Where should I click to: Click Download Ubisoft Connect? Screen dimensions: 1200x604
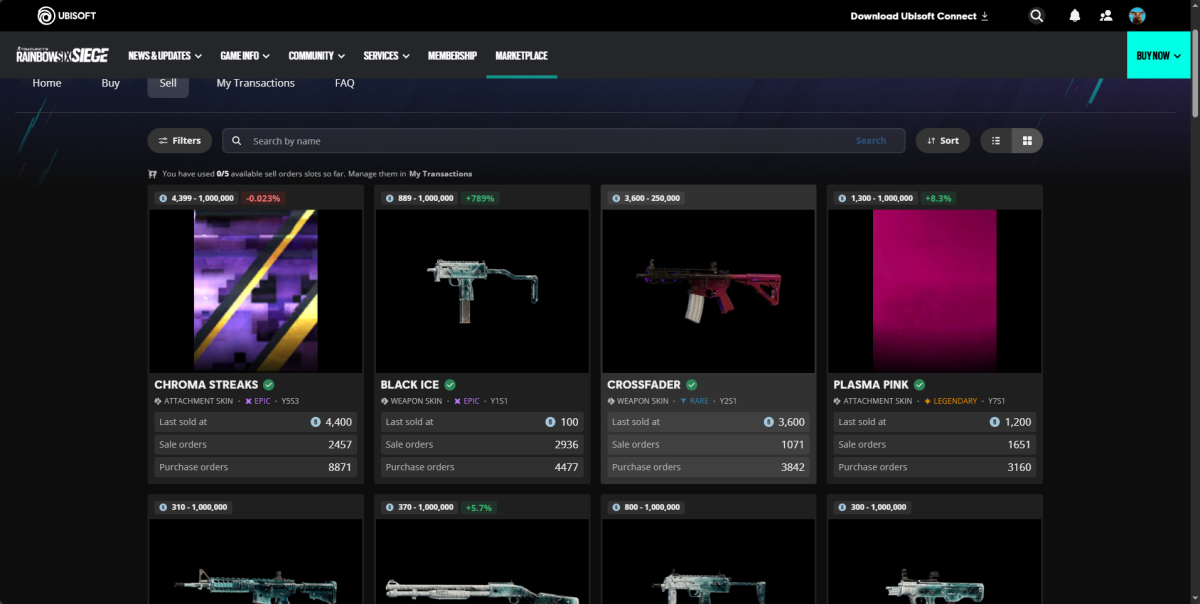click(x=919, y=16)
